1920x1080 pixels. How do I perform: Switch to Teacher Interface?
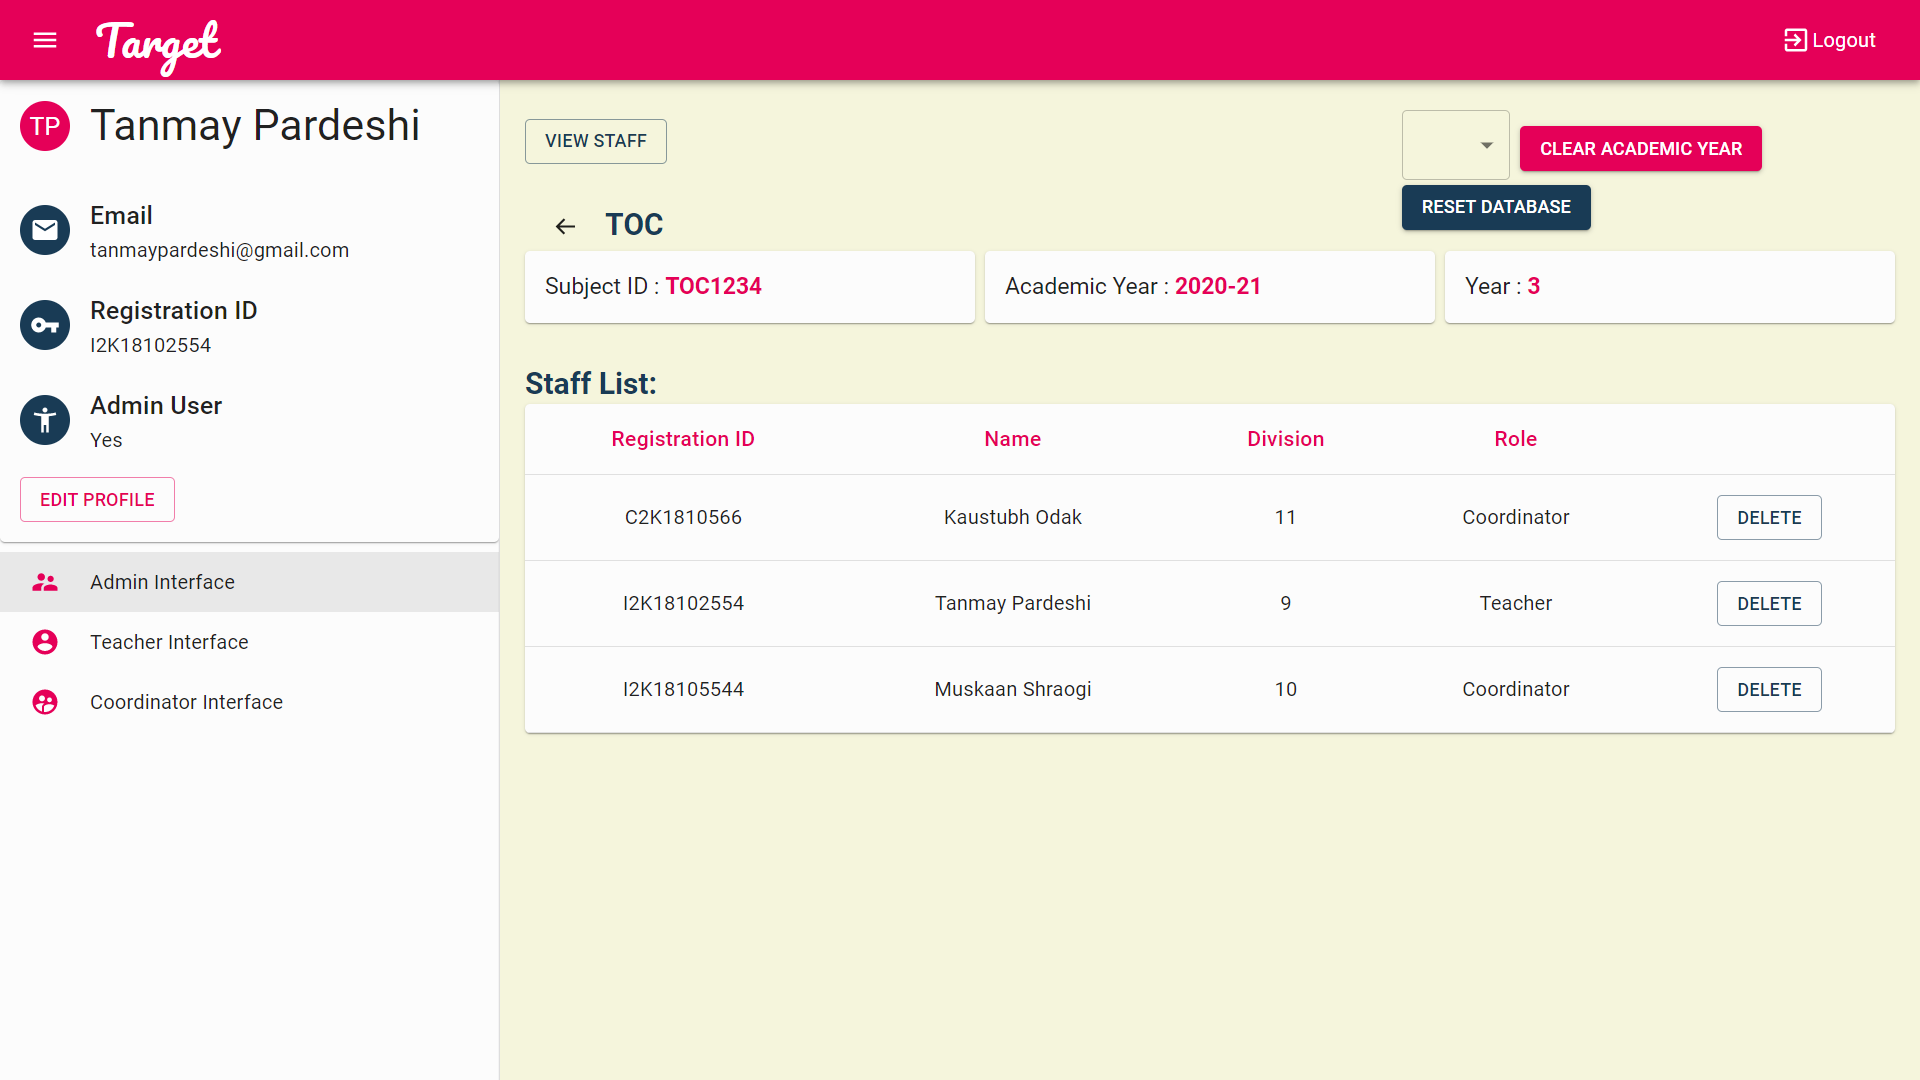[169, 642]
